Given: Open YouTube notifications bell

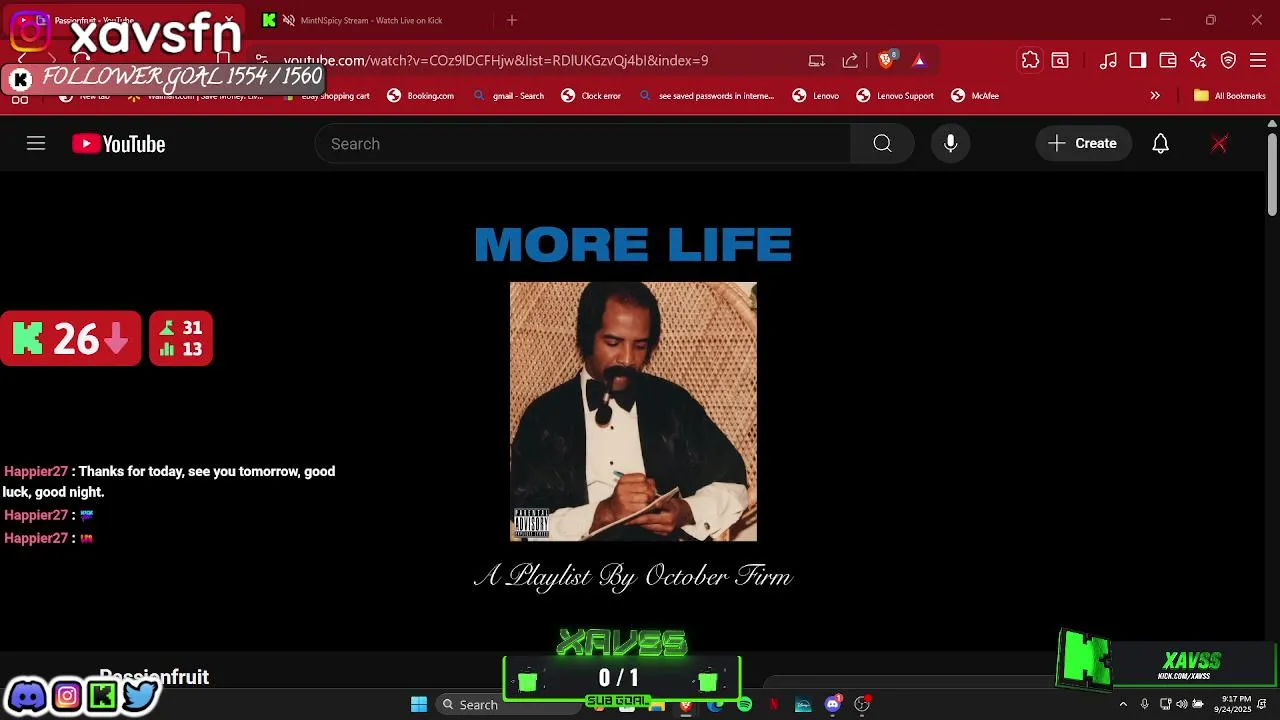Looking at the screenshot, I should 1160,144.
